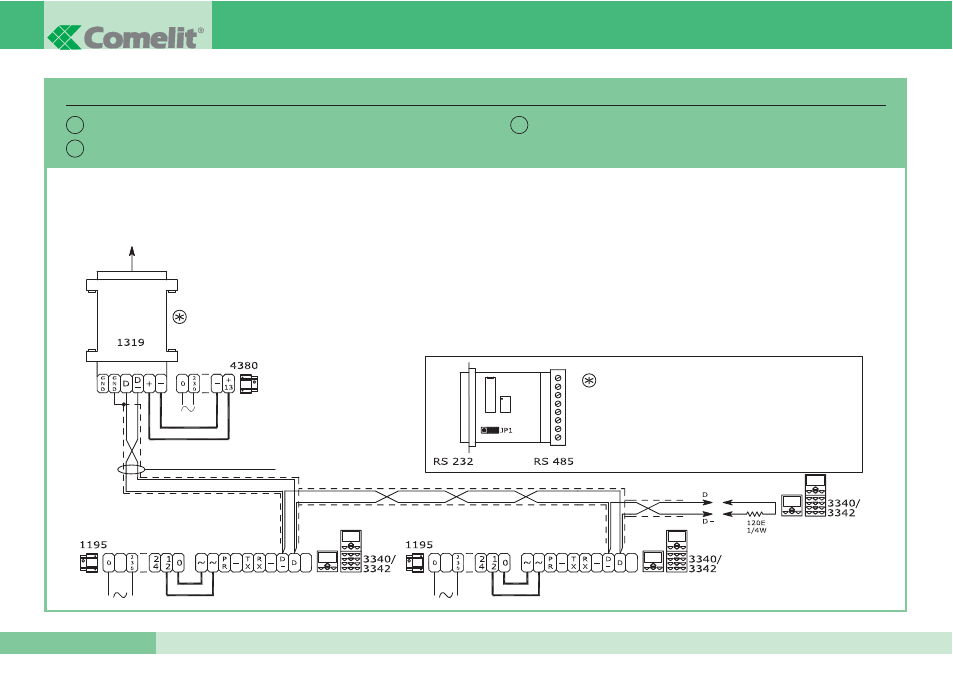This screenshot has height=676, width=953.
Task: Click the asterisk symbol beside the RS 485 converter
Action: pyautogui.click(x=589, y=381)
